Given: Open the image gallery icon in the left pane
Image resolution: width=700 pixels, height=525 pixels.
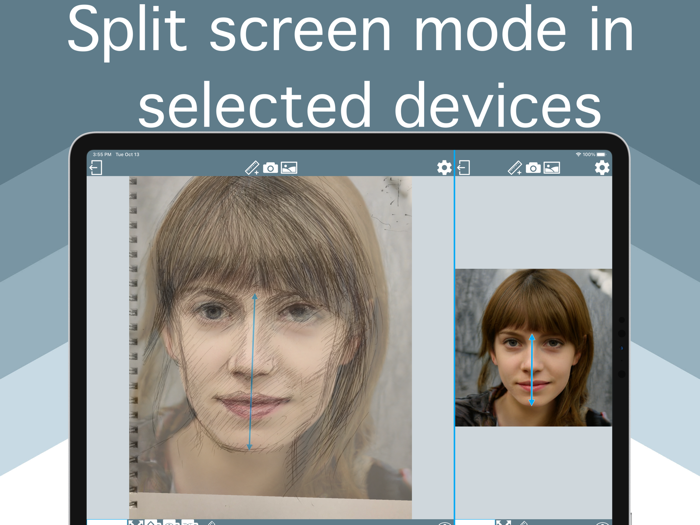Looking at the screenshot, I should click(x=289, y=168).
